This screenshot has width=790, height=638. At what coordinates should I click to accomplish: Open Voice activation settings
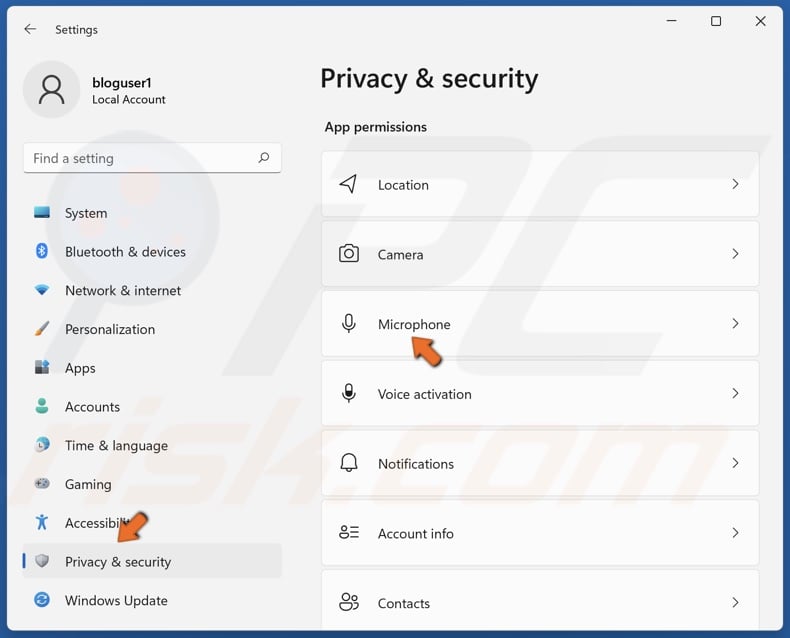(540, 394)
